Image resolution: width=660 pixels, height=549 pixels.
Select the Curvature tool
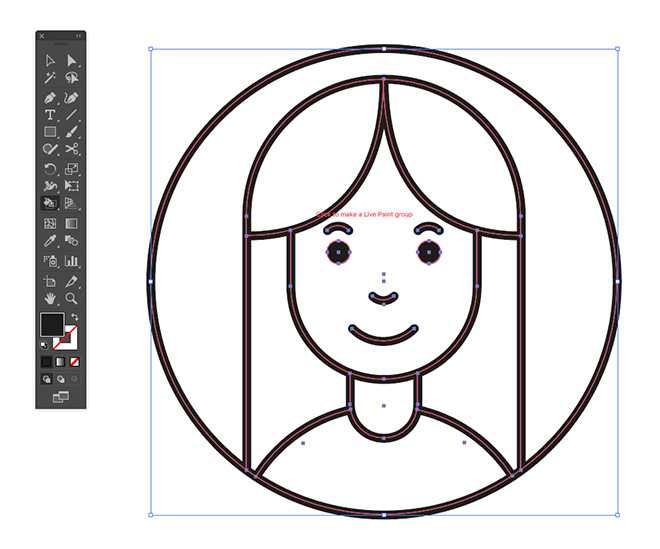coord(71,98)
